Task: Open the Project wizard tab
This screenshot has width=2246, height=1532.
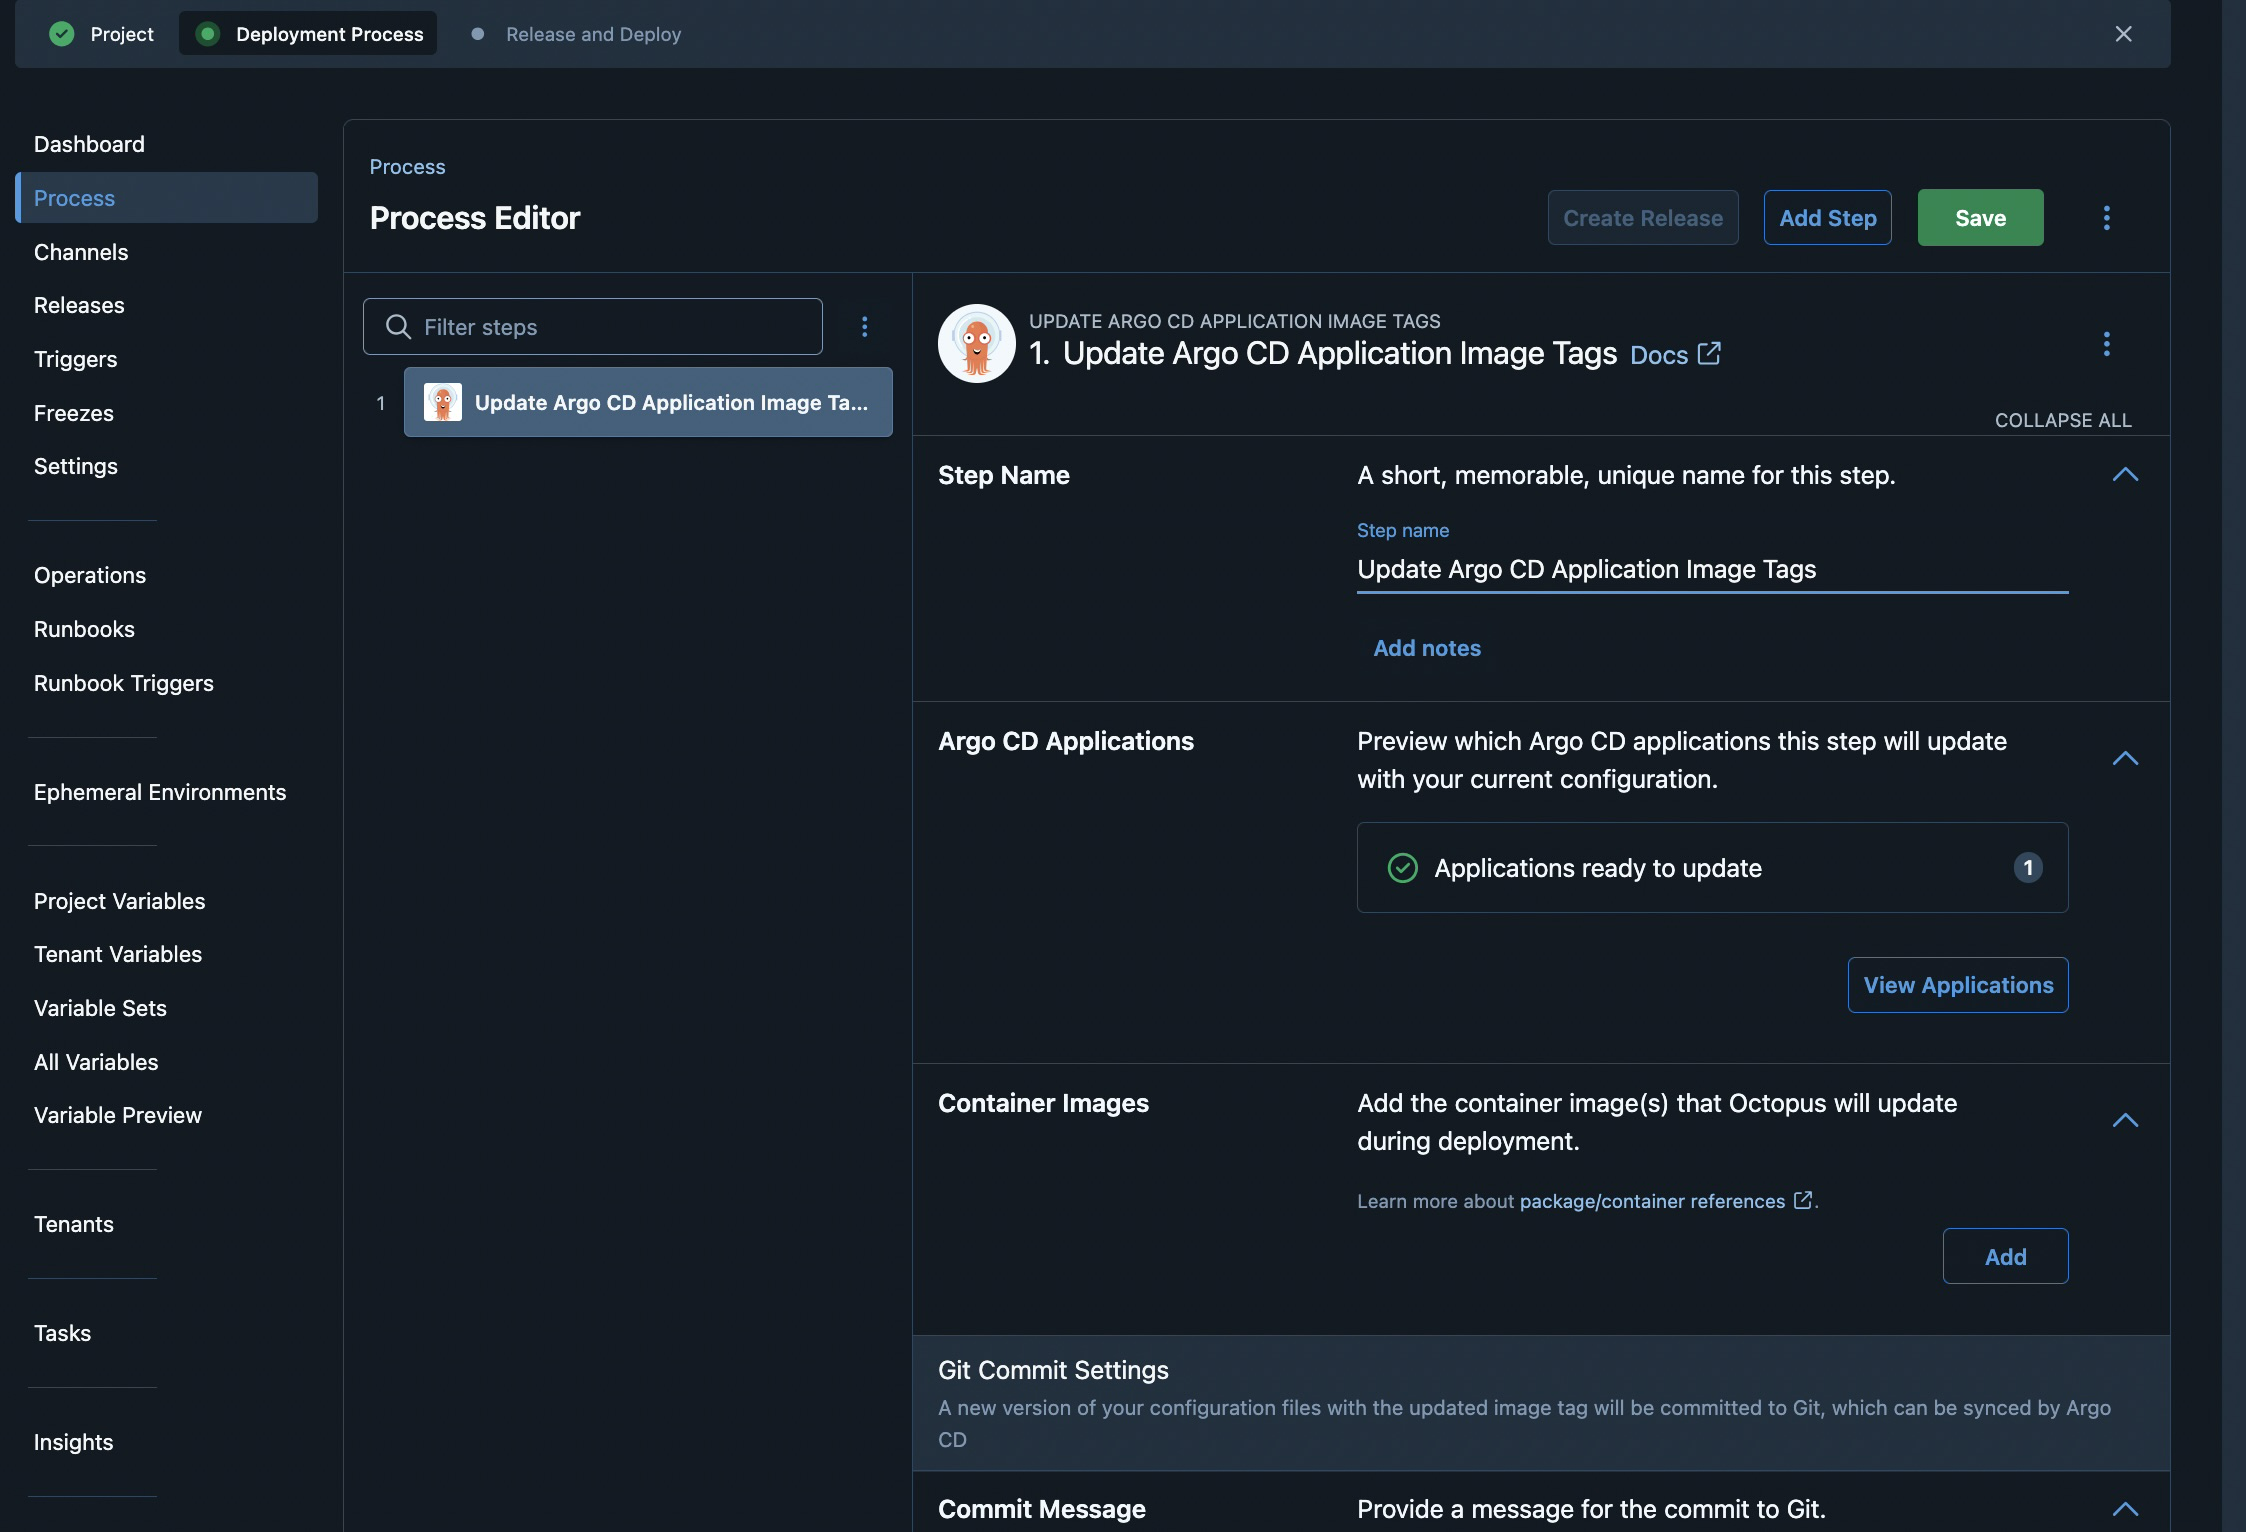Action: pyautogui.click(x=102, y=34)
